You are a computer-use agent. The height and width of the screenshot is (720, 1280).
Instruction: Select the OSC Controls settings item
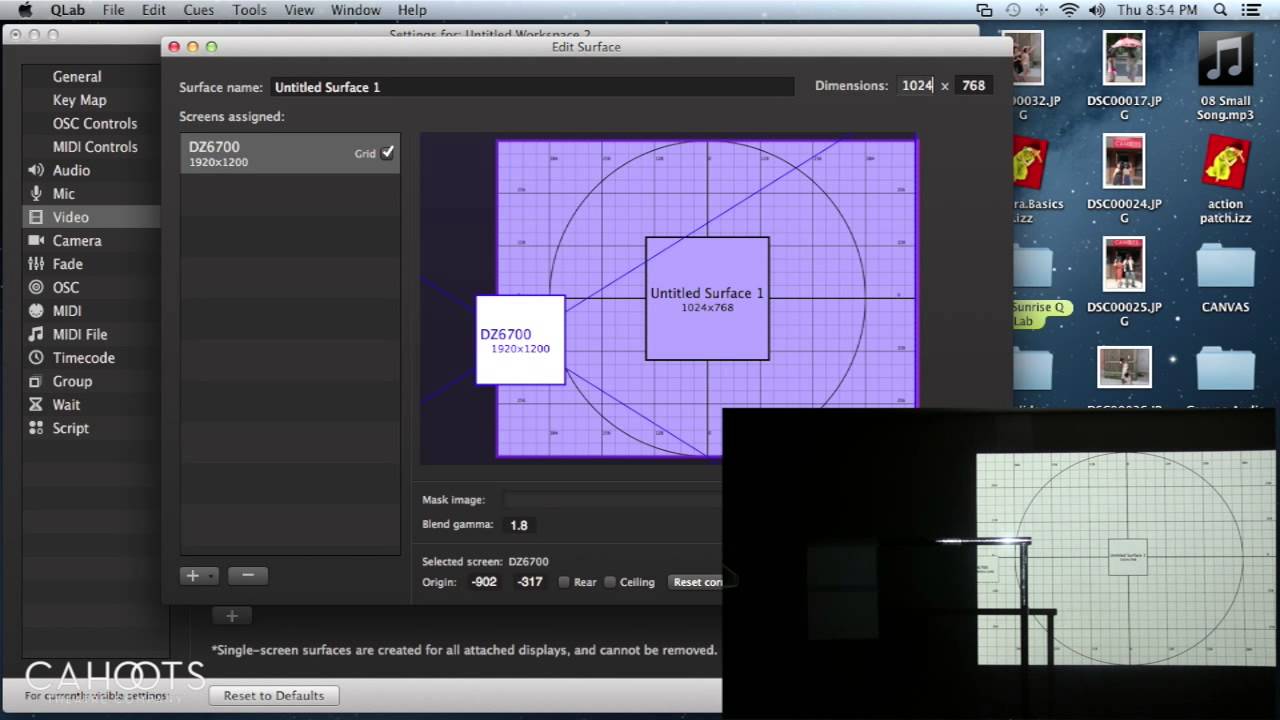pyautogui.click(x=95, y=123)
